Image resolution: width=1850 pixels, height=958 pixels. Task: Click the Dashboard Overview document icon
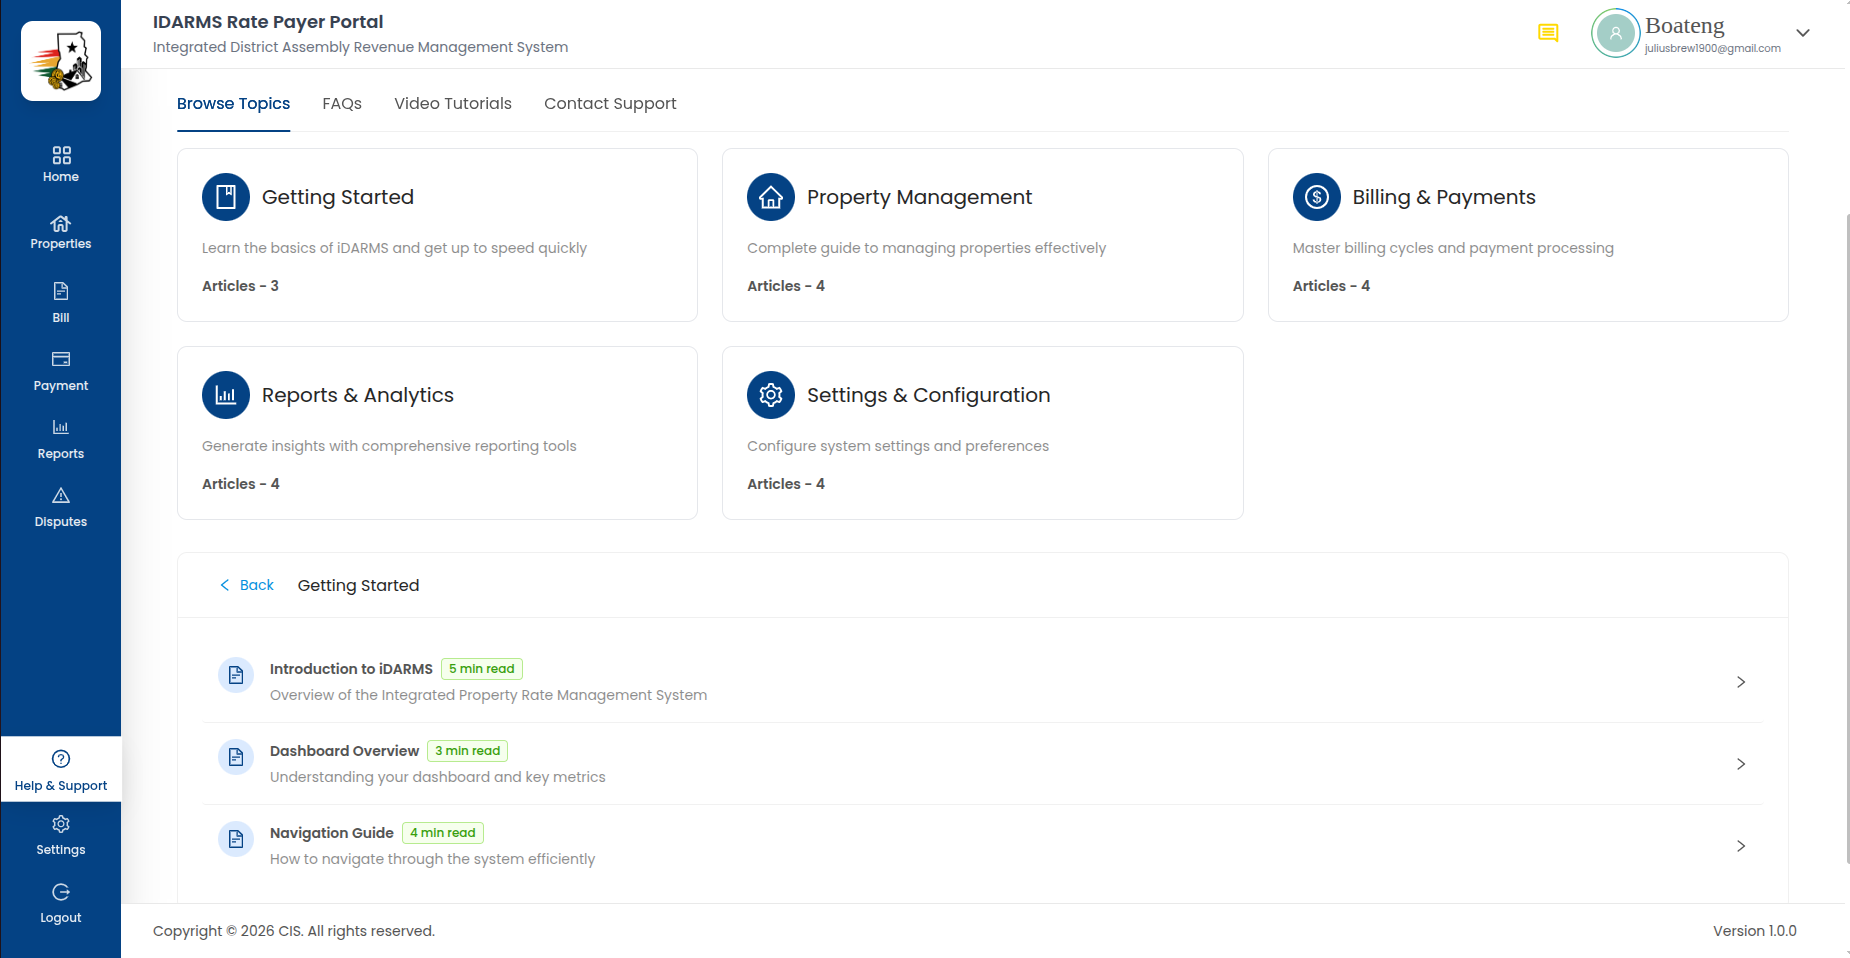click(236, 757)
